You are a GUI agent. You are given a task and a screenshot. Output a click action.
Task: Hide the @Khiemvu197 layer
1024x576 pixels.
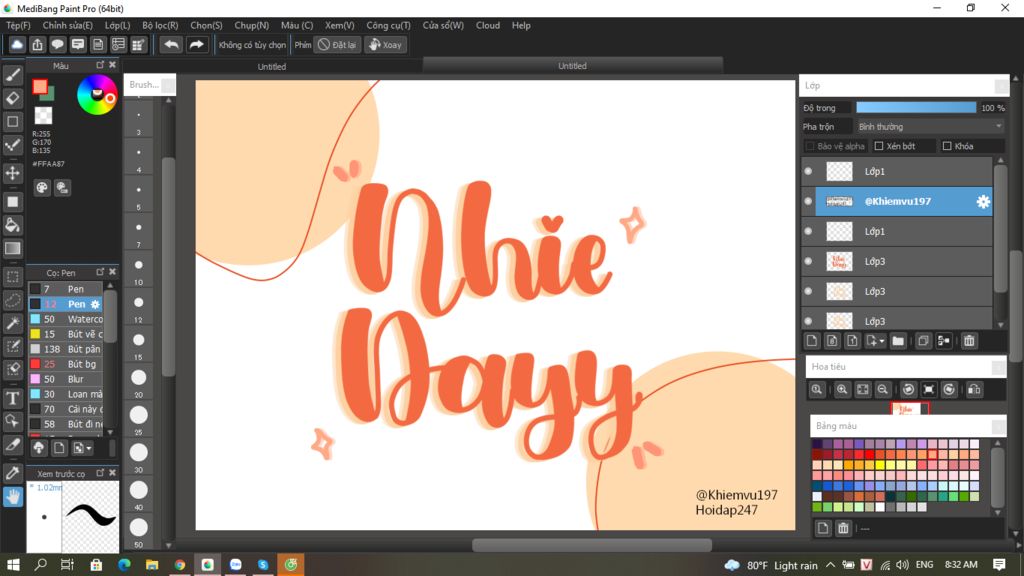click(x=808, y=201)
